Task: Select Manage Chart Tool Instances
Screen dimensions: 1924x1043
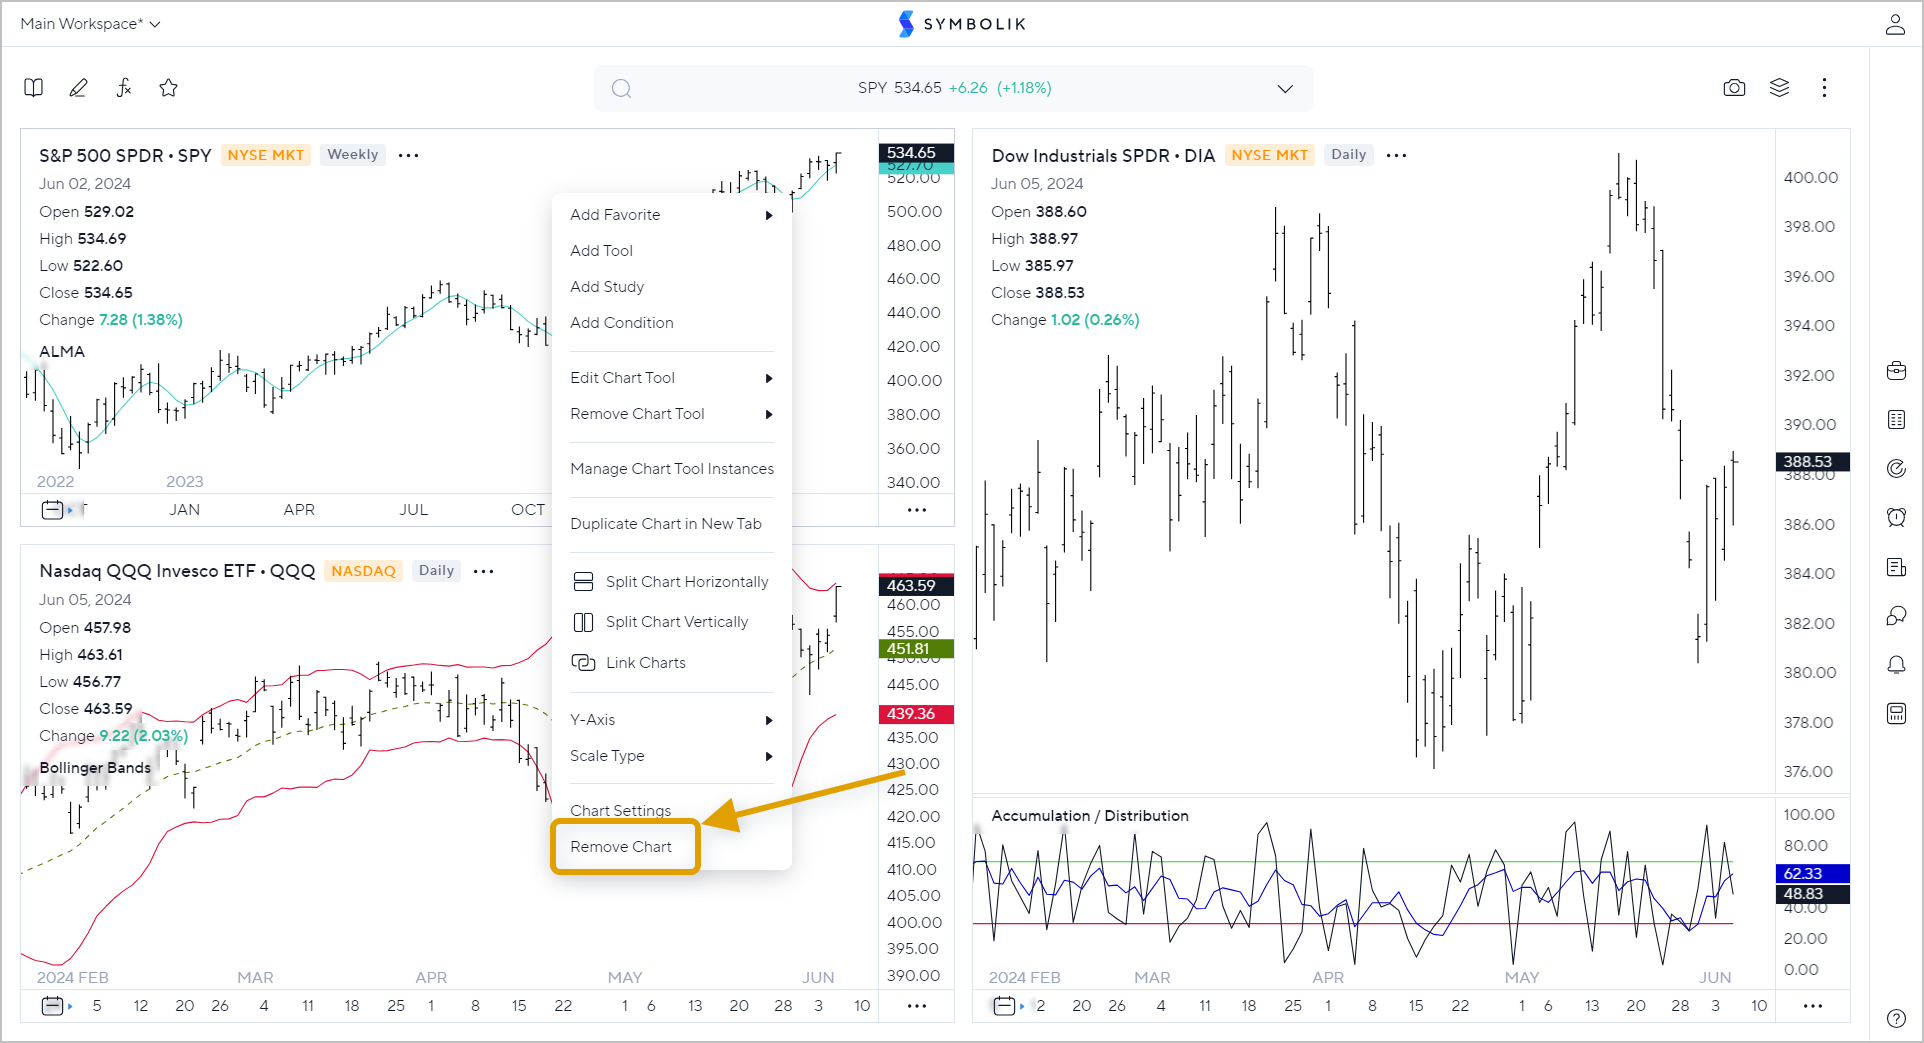Action: 672,469
